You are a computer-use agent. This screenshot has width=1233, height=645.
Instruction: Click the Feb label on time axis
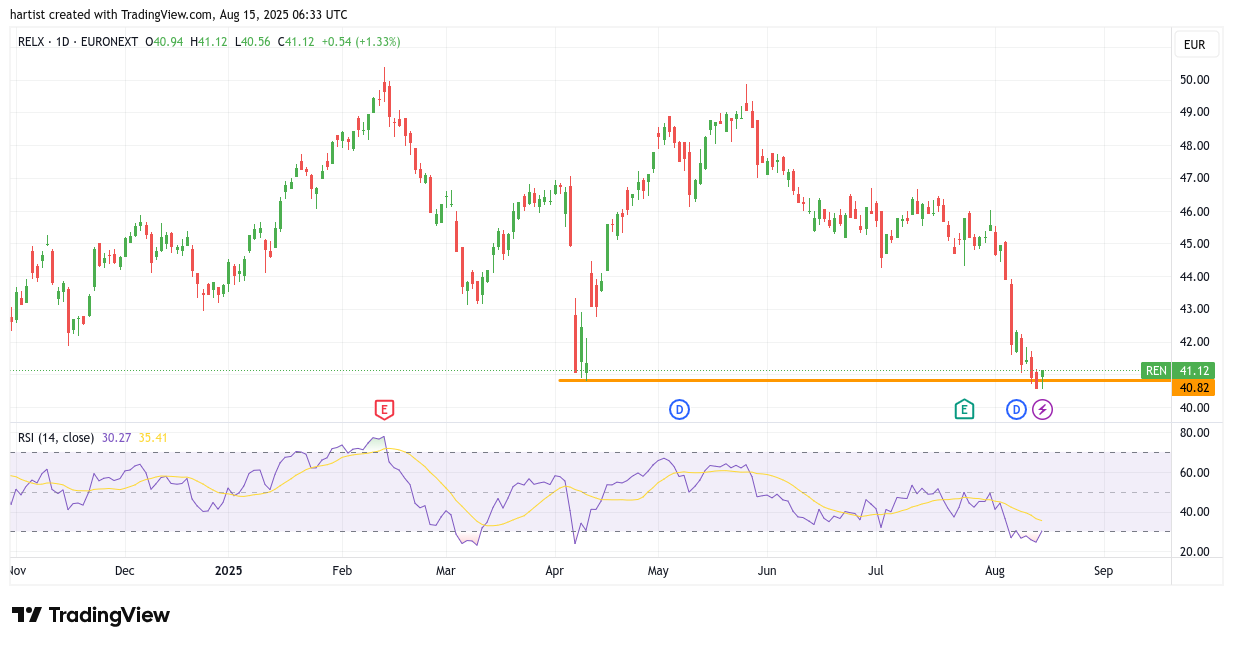(x=342, y=571)
